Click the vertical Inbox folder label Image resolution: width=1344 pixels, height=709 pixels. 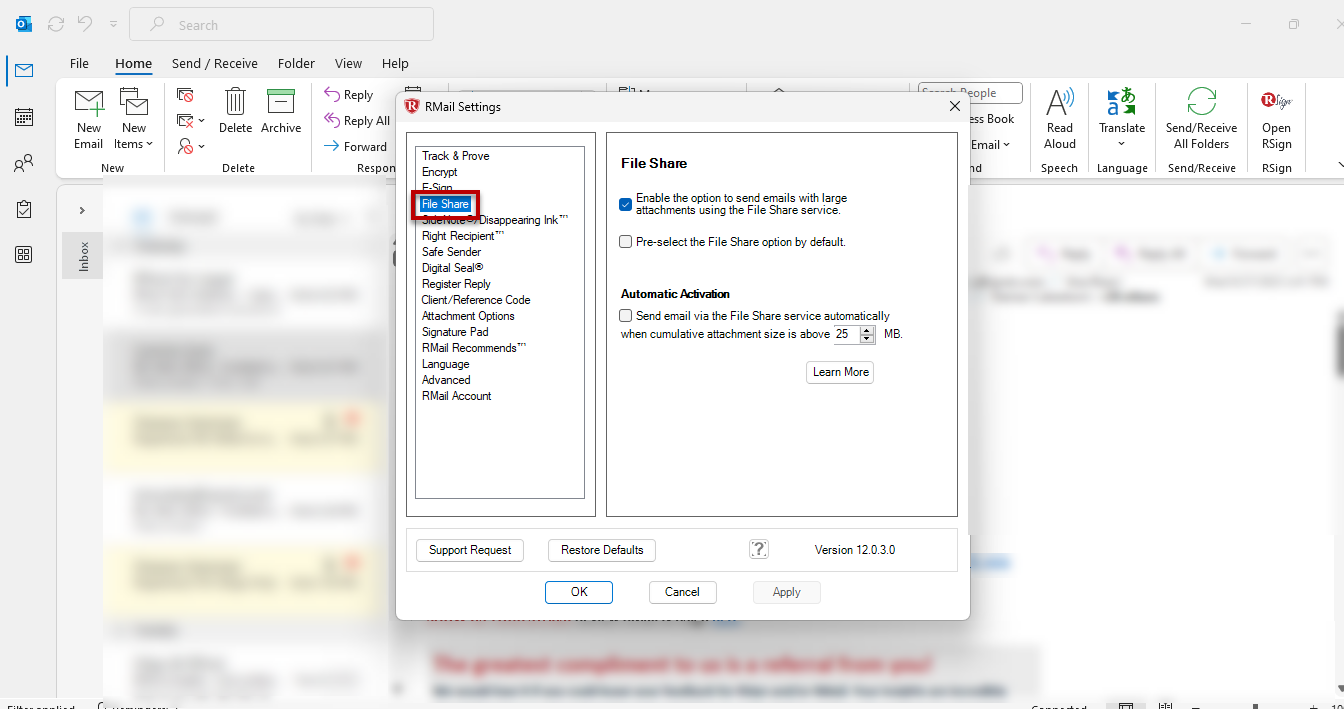point(83,256)
